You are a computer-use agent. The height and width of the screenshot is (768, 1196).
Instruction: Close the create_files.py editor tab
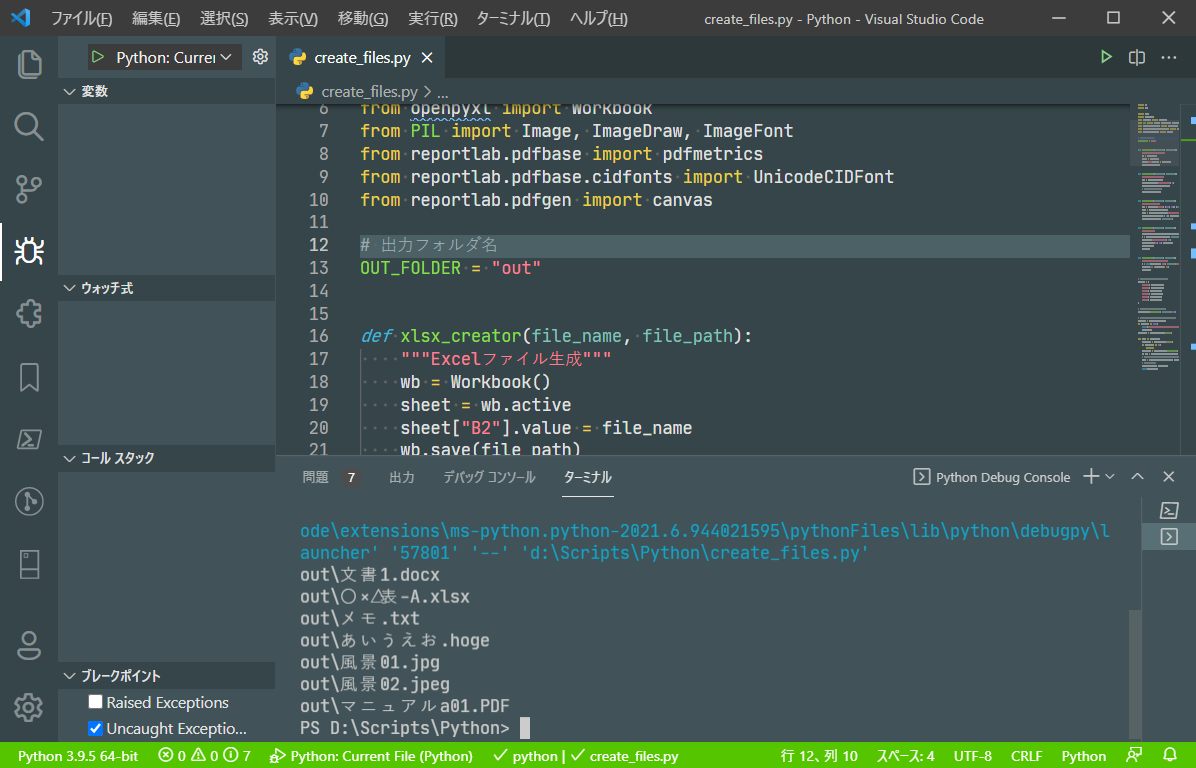coord(427,58)
